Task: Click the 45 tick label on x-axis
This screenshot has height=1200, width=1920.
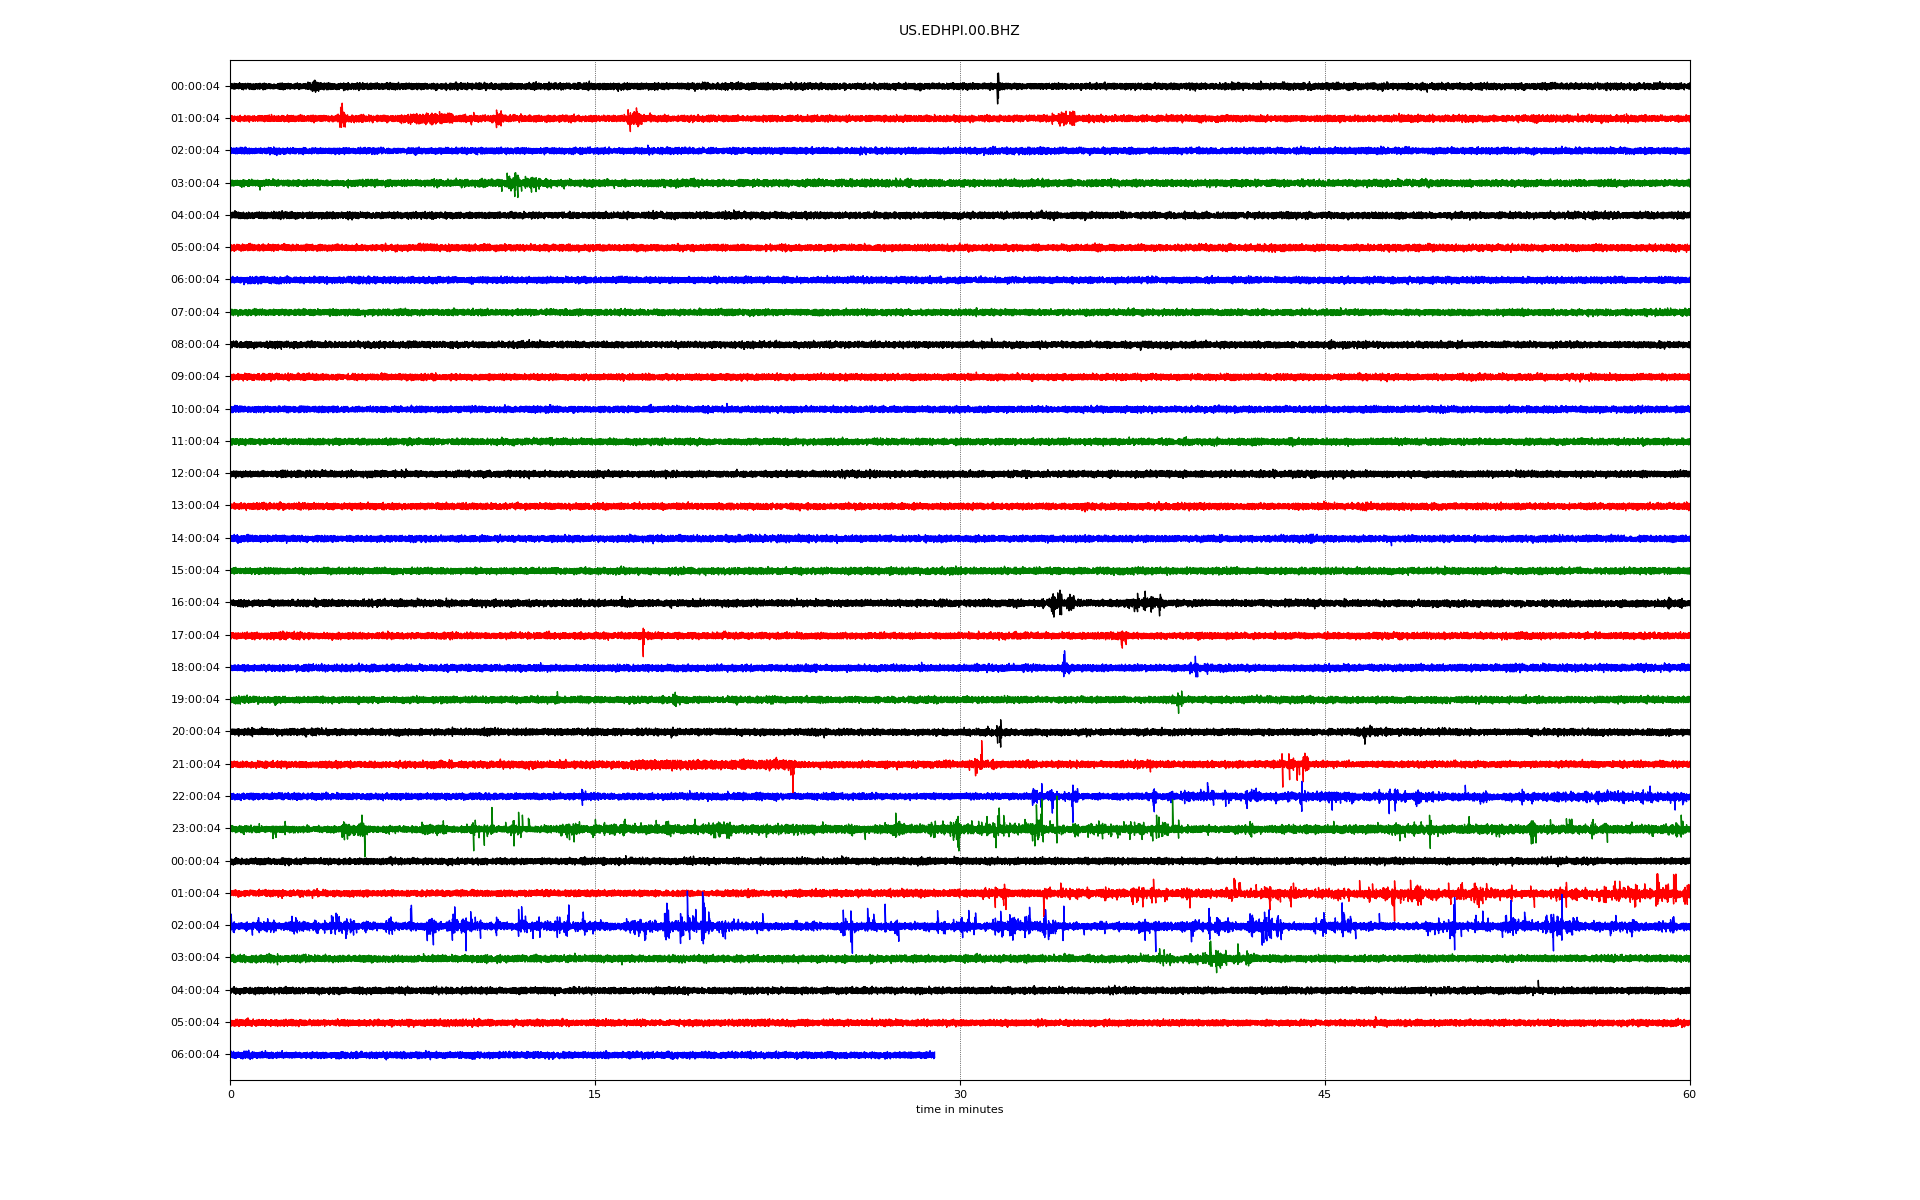Action: [x=1324, y=1095]
